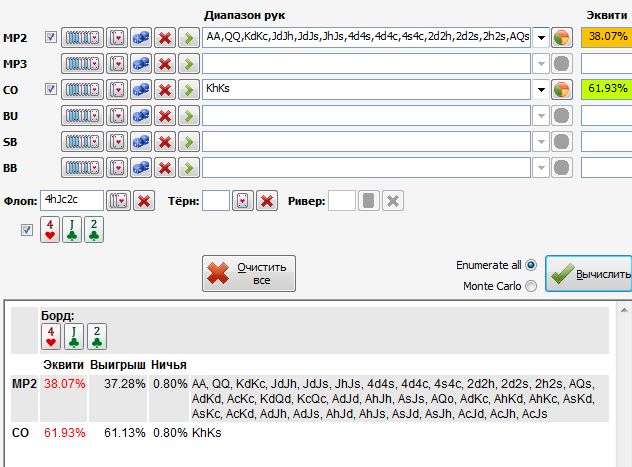Expand MP2 range dropdown arrow
Viewport: 632px width, 467px height.
[x=541, y=38]
